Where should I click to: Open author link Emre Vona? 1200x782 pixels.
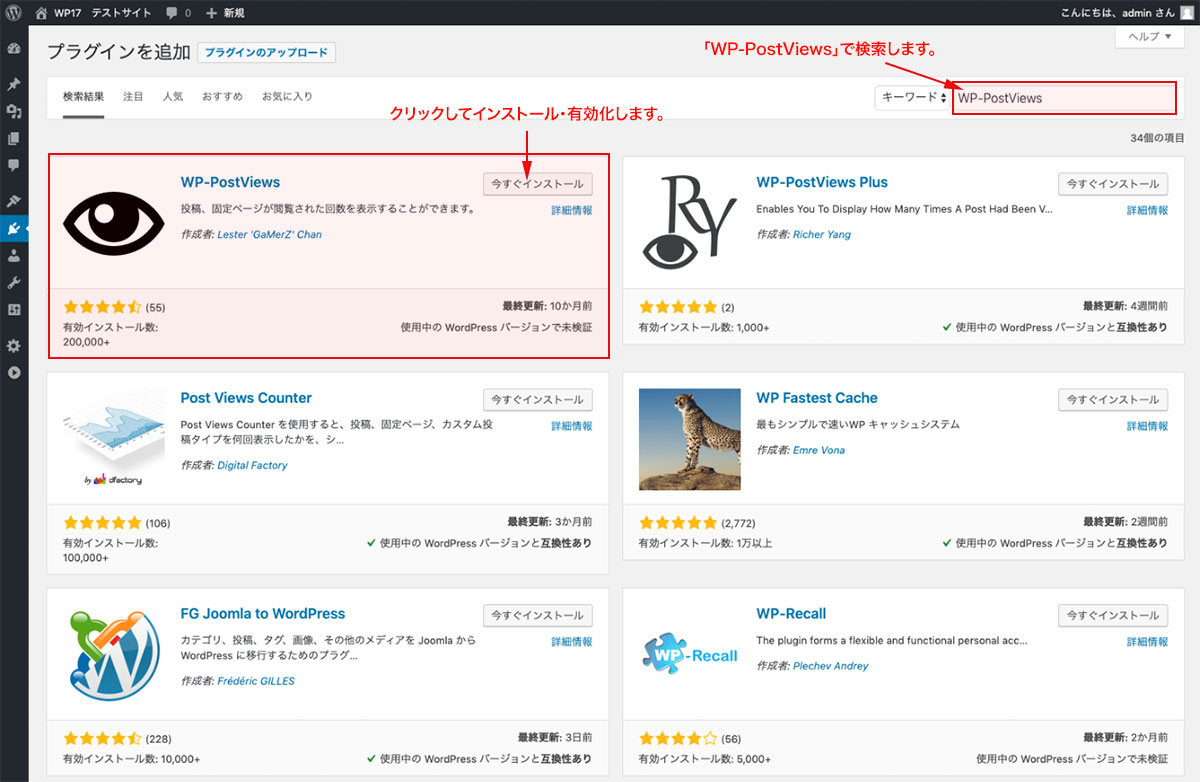point(819,451)
